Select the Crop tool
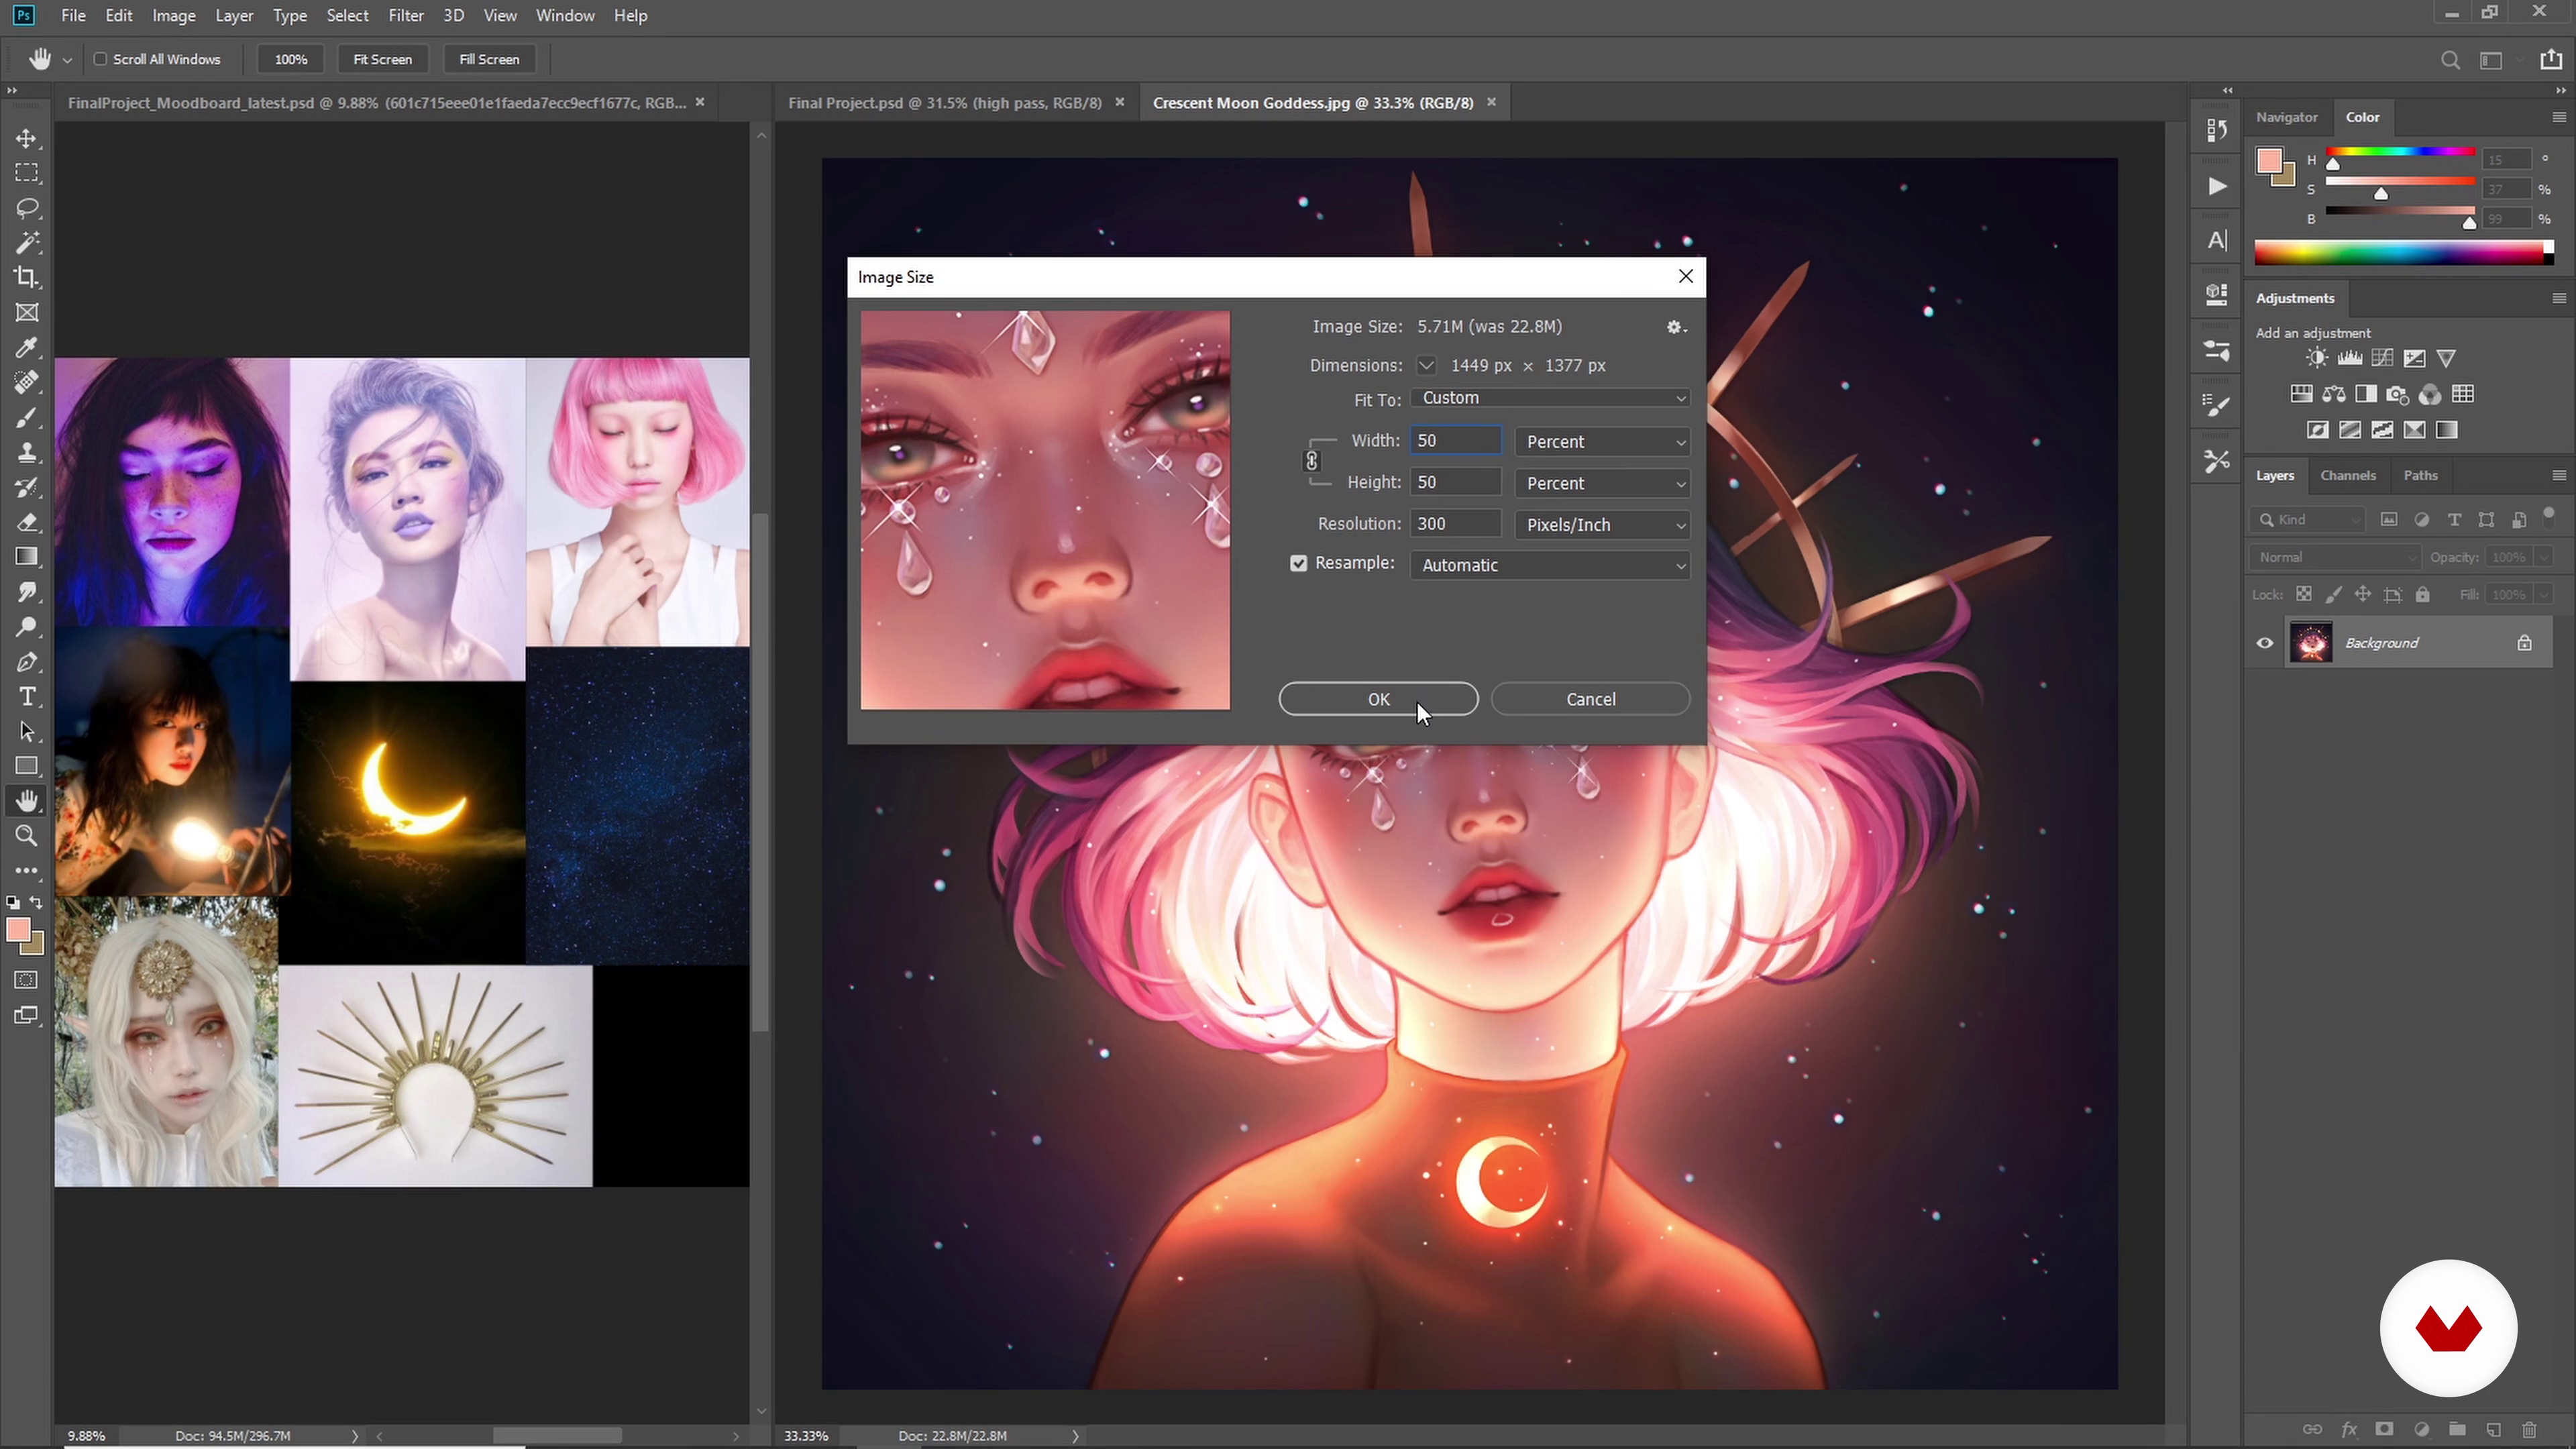2576x1449 pixels. click(27, 278)
